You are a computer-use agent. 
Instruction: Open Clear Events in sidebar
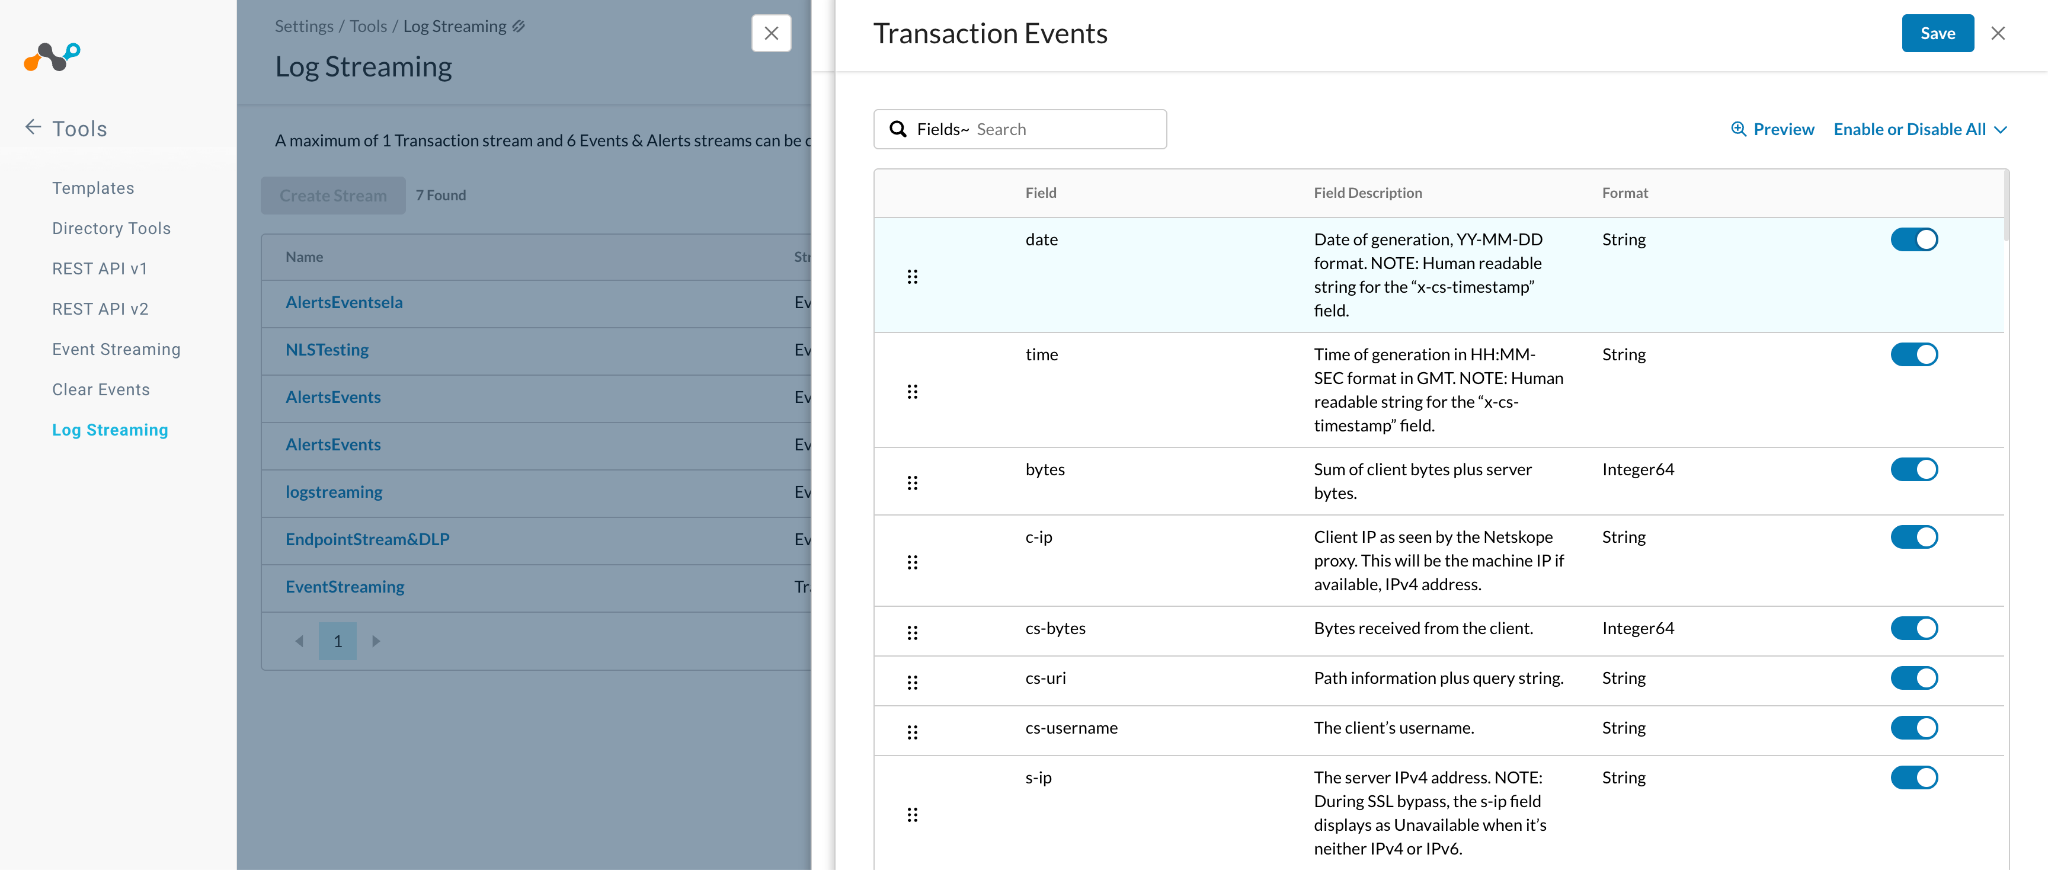click(x=101, y=389)
